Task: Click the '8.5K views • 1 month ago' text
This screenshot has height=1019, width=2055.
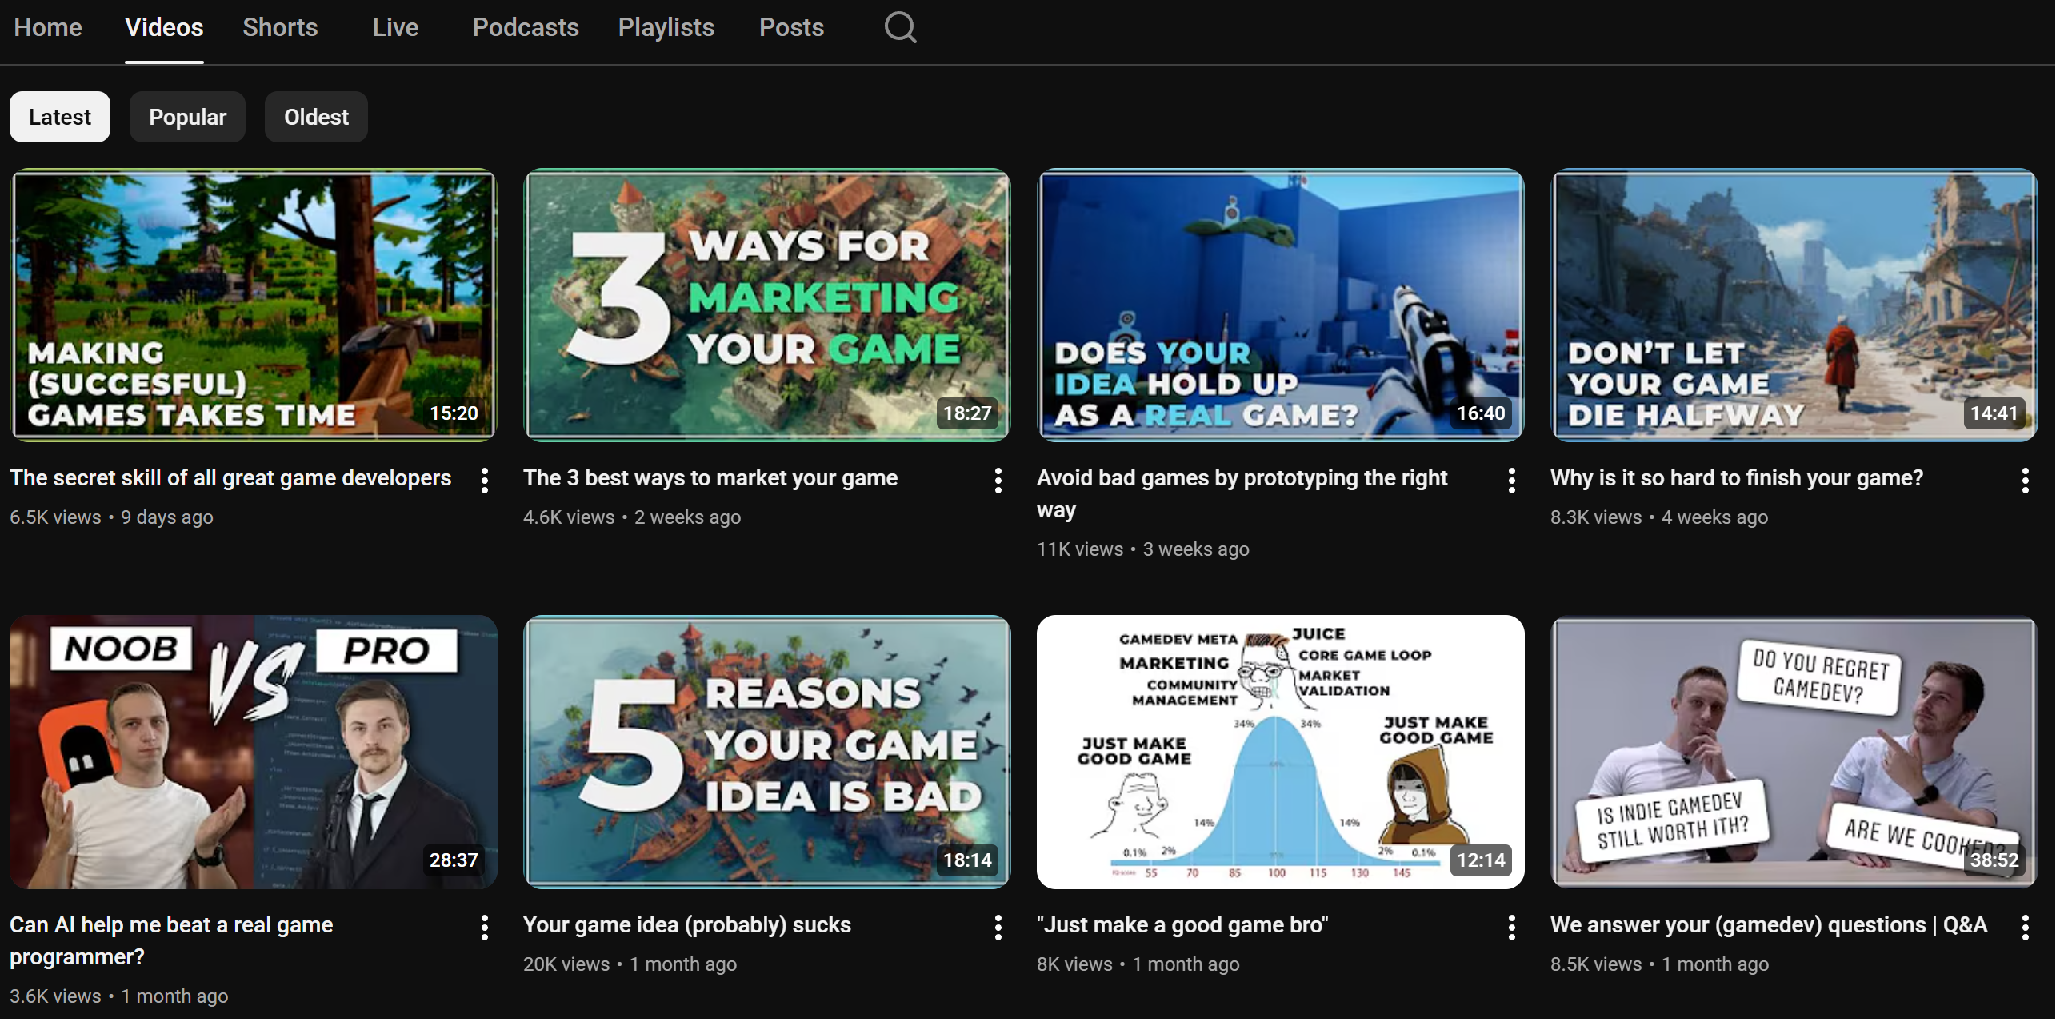Action: click(x=1659, y=964)
